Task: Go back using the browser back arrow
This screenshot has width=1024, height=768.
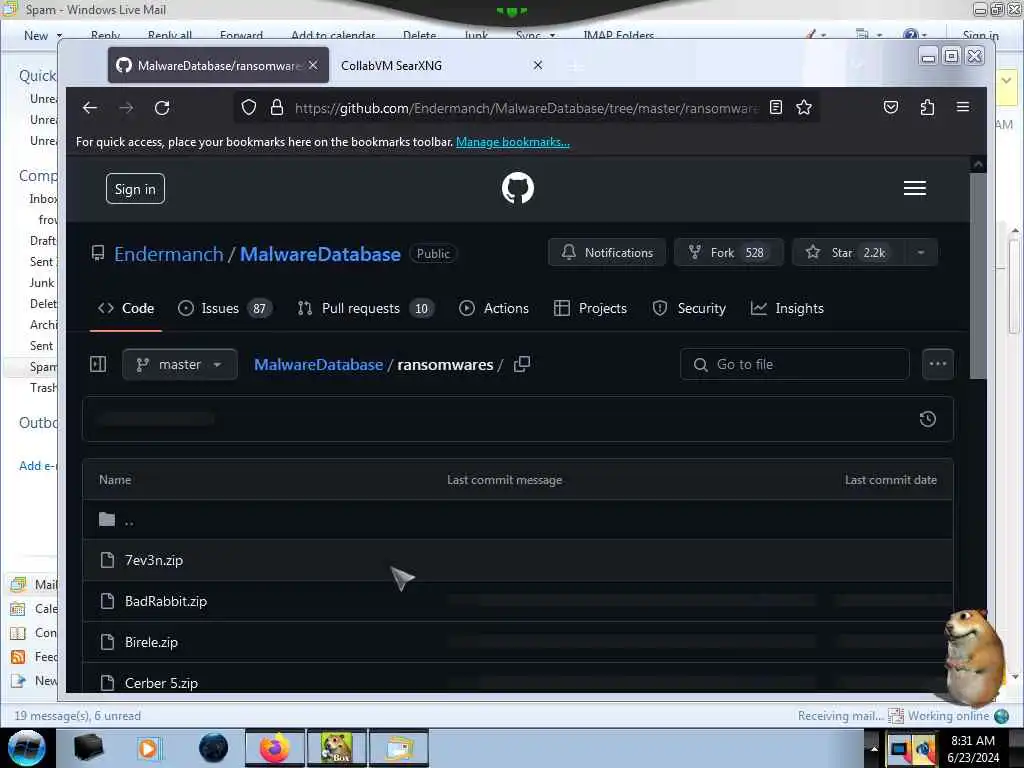Action: coord(90,108)
